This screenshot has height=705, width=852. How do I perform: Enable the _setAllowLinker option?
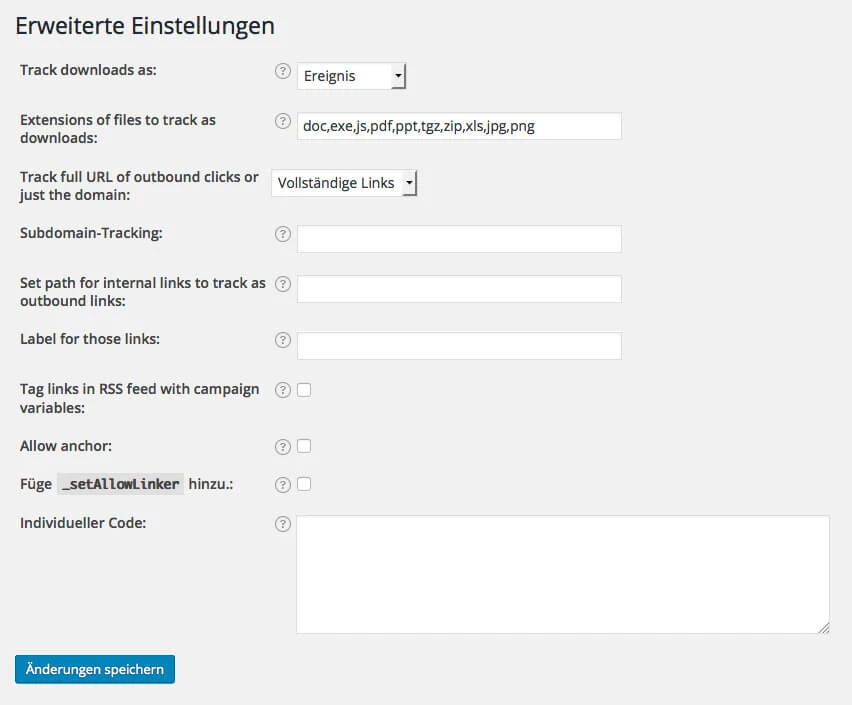[303, 484]
